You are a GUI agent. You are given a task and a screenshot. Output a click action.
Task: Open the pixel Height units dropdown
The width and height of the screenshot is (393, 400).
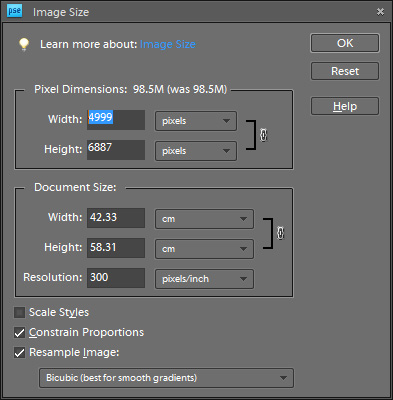(196, 151)
